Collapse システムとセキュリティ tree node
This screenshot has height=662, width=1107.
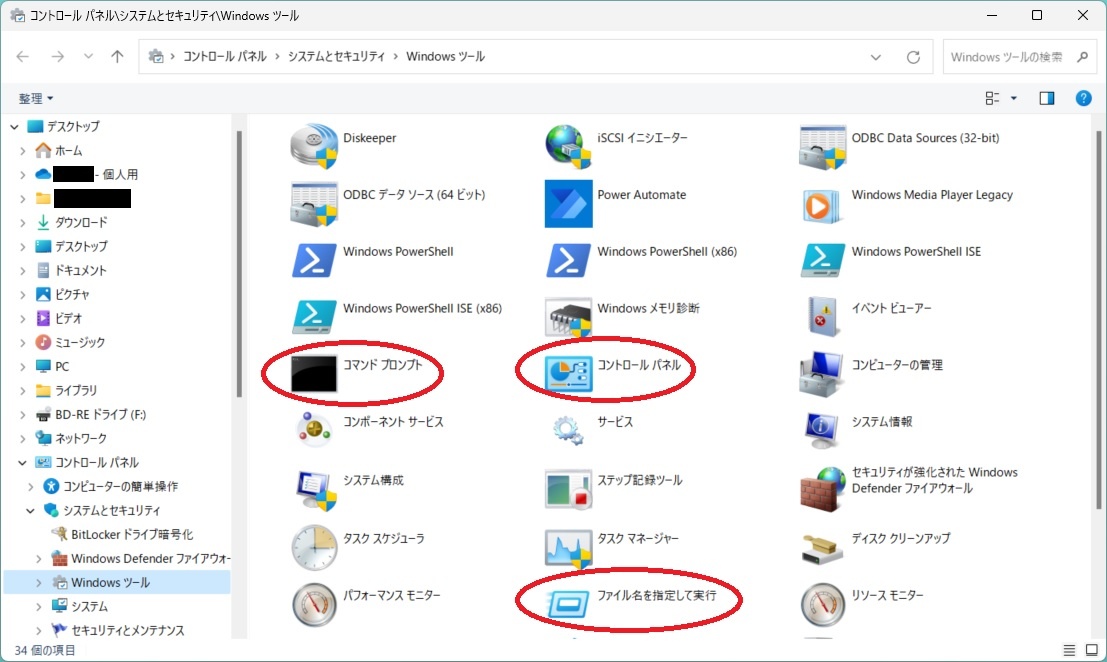(x=30, y=511)
